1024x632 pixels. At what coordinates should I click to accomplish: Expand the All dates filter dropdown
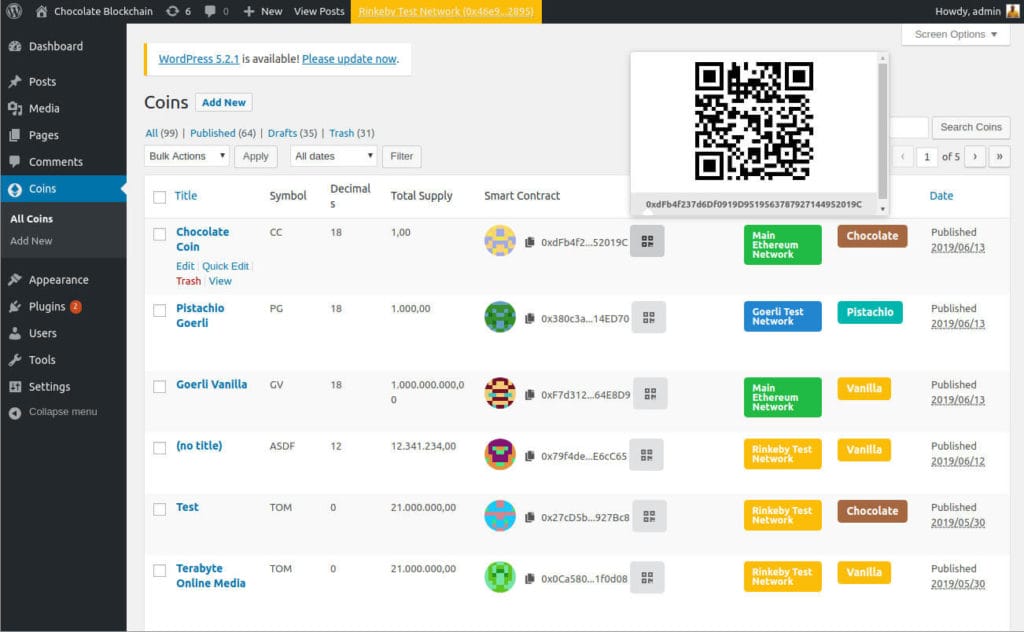334,156
